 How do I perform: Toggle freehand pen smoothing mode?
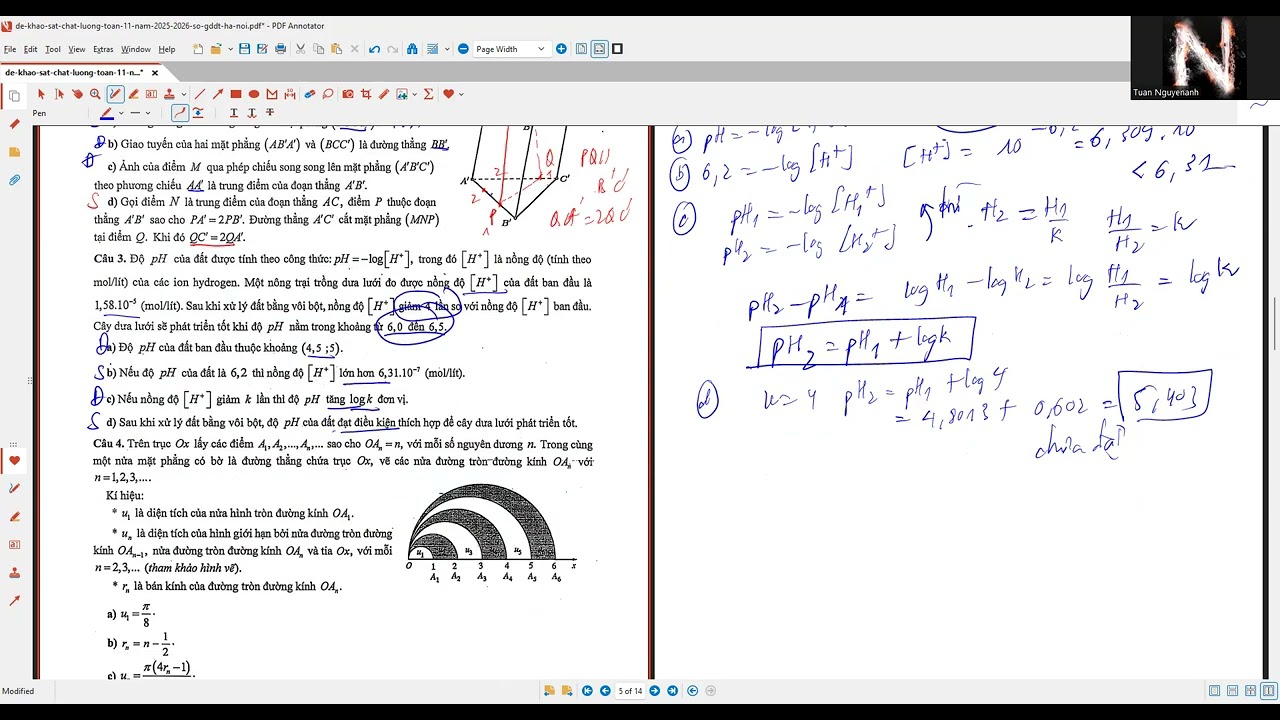180,113
